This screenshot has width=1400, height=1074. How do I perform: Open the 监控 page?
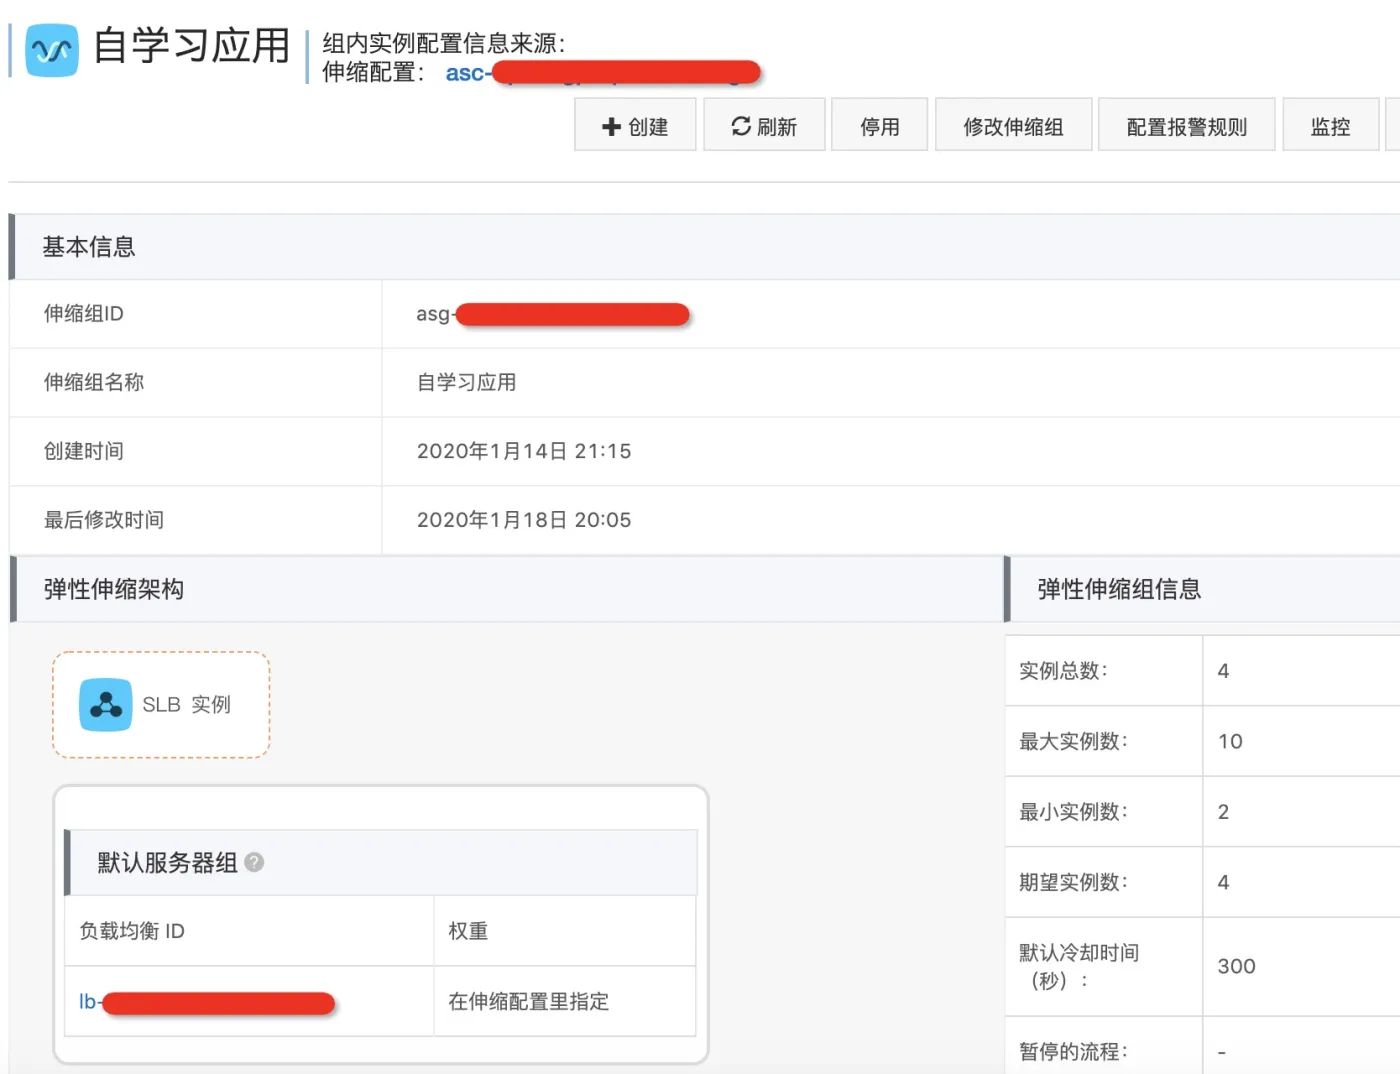point(1331,125)
